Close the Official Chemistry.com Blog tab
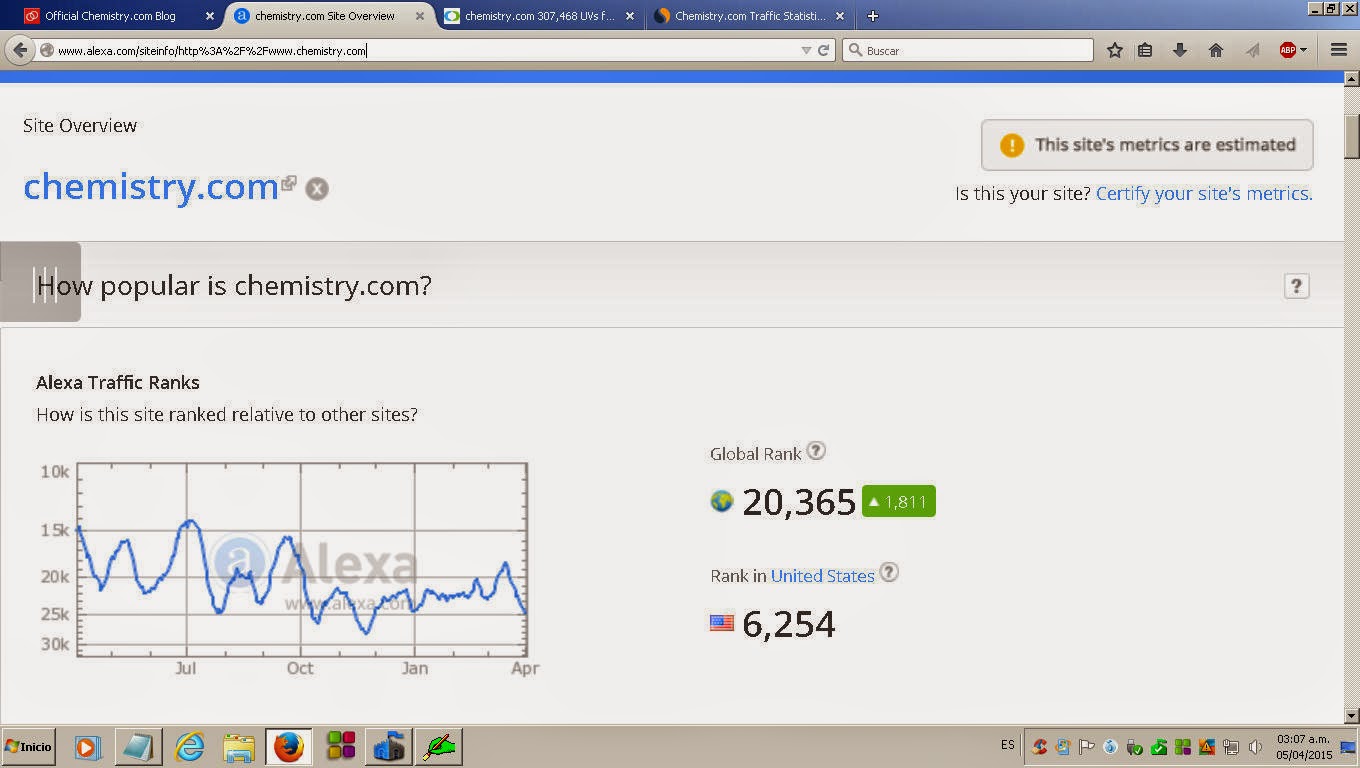The width and height of the screenshot is (1360, 768). coord(209,16)
